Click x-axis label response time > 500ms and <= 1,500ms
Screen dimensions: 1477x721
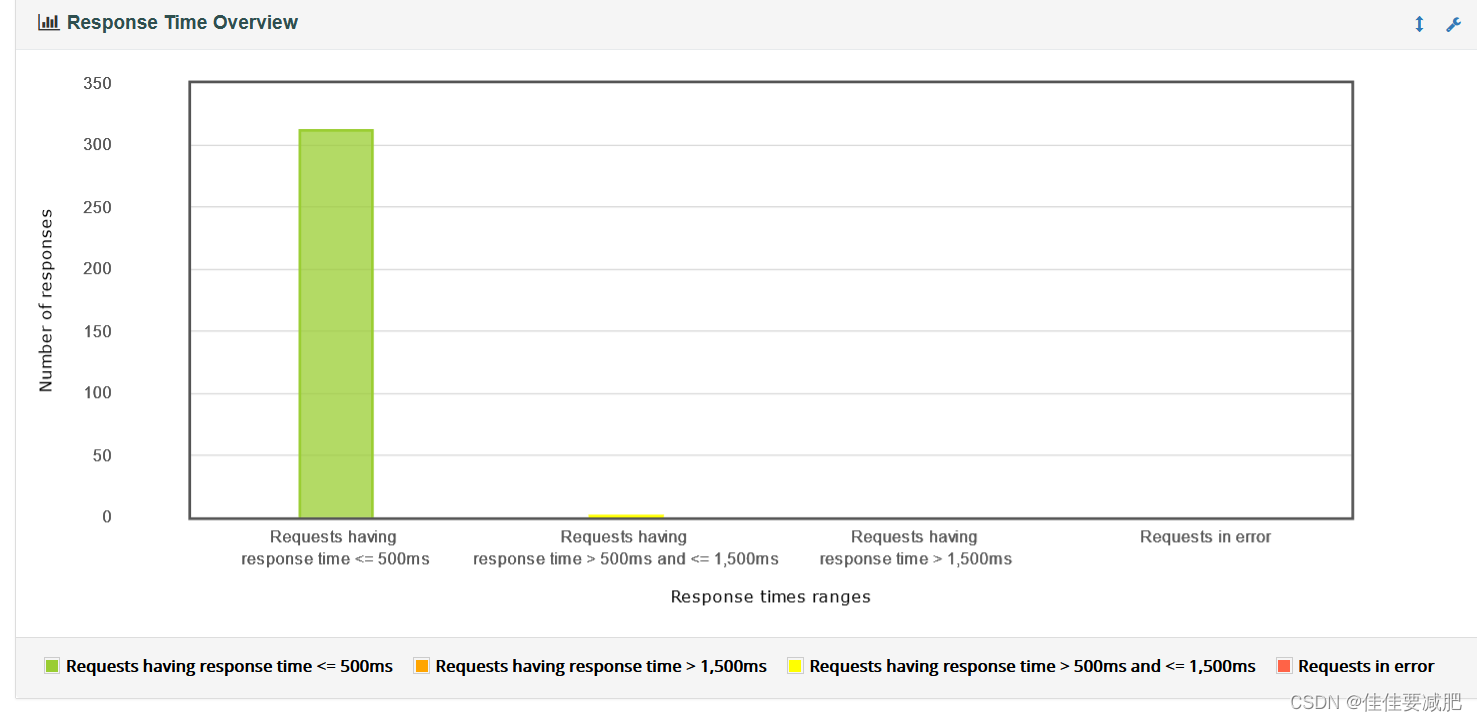[625, 548]
